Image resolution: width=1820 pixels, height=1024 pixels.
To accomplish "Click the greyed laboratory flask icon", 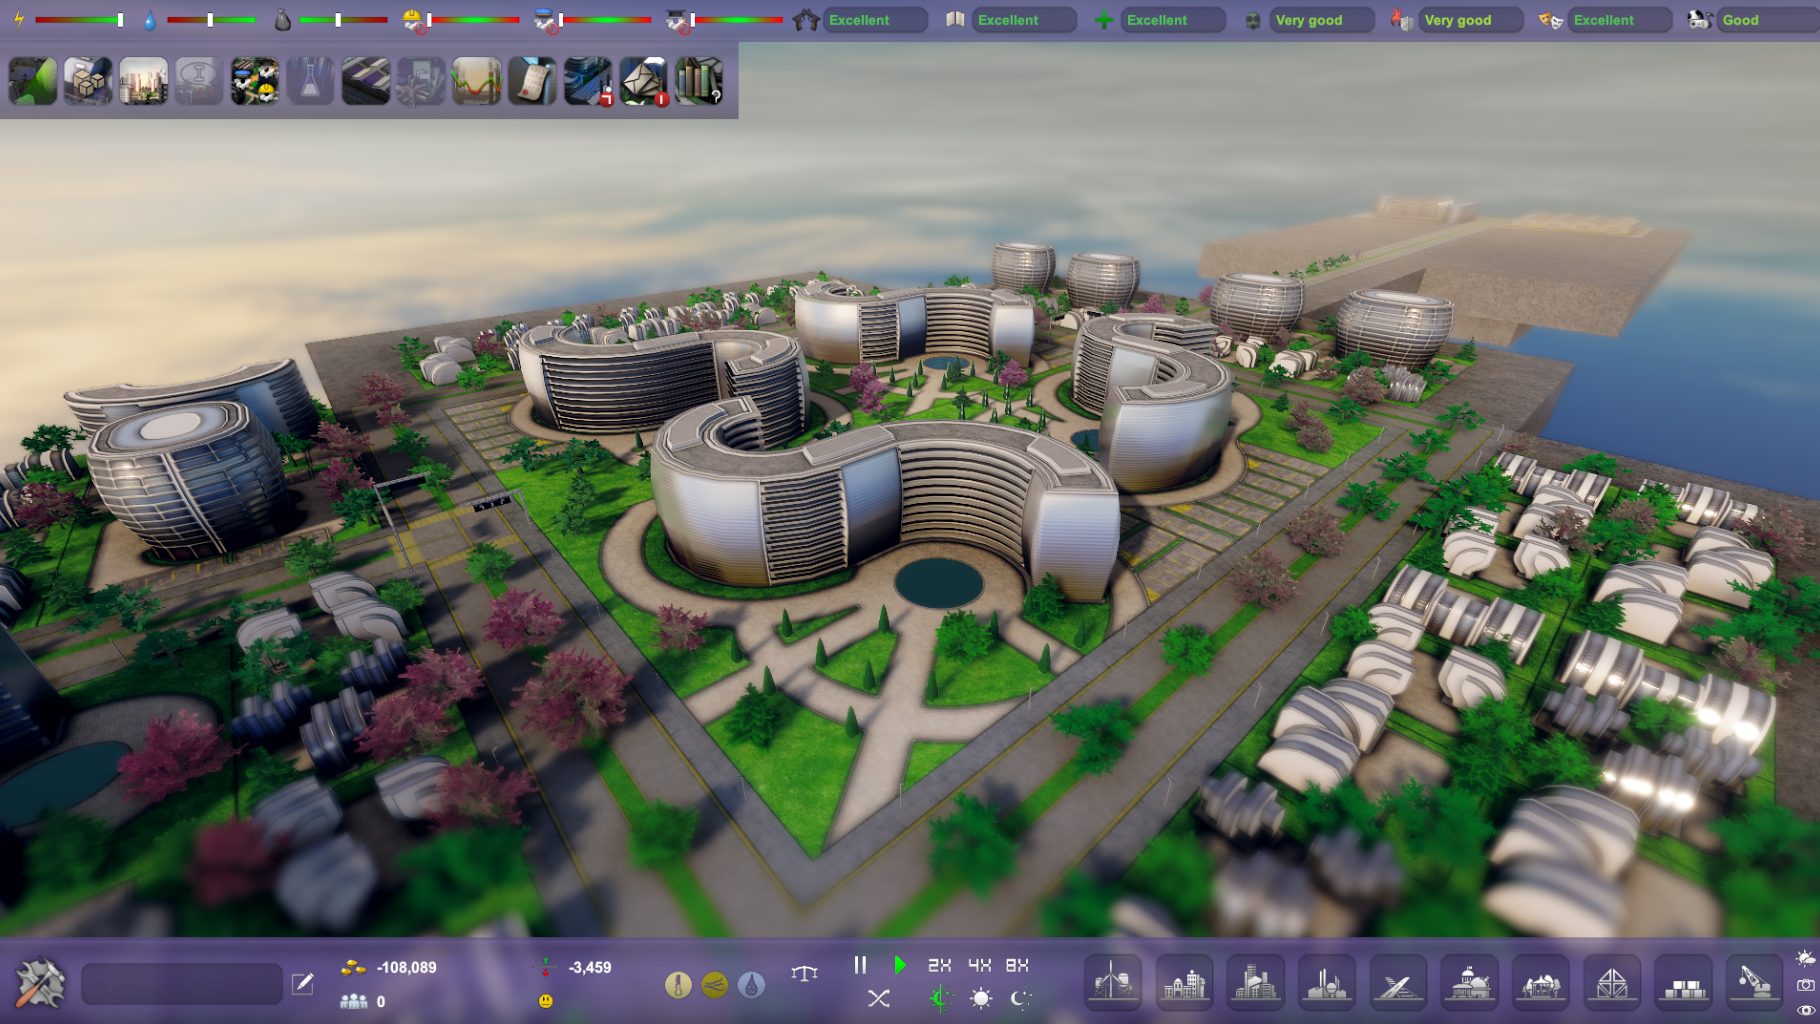I will point(310,81).
